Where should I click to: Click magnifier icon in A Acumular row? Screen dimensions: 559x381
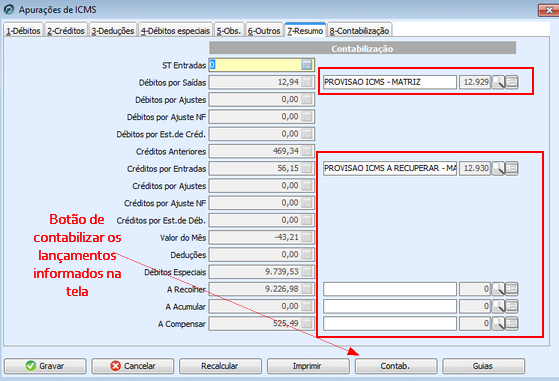click(x=498, y=306)
